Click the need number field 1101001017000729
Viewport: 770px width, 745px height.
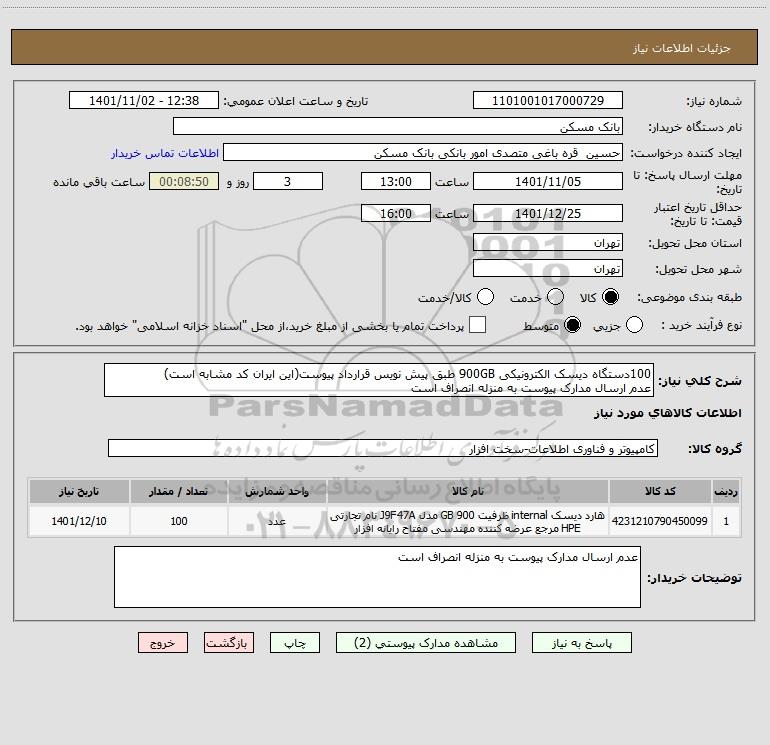tap(548, 101)
